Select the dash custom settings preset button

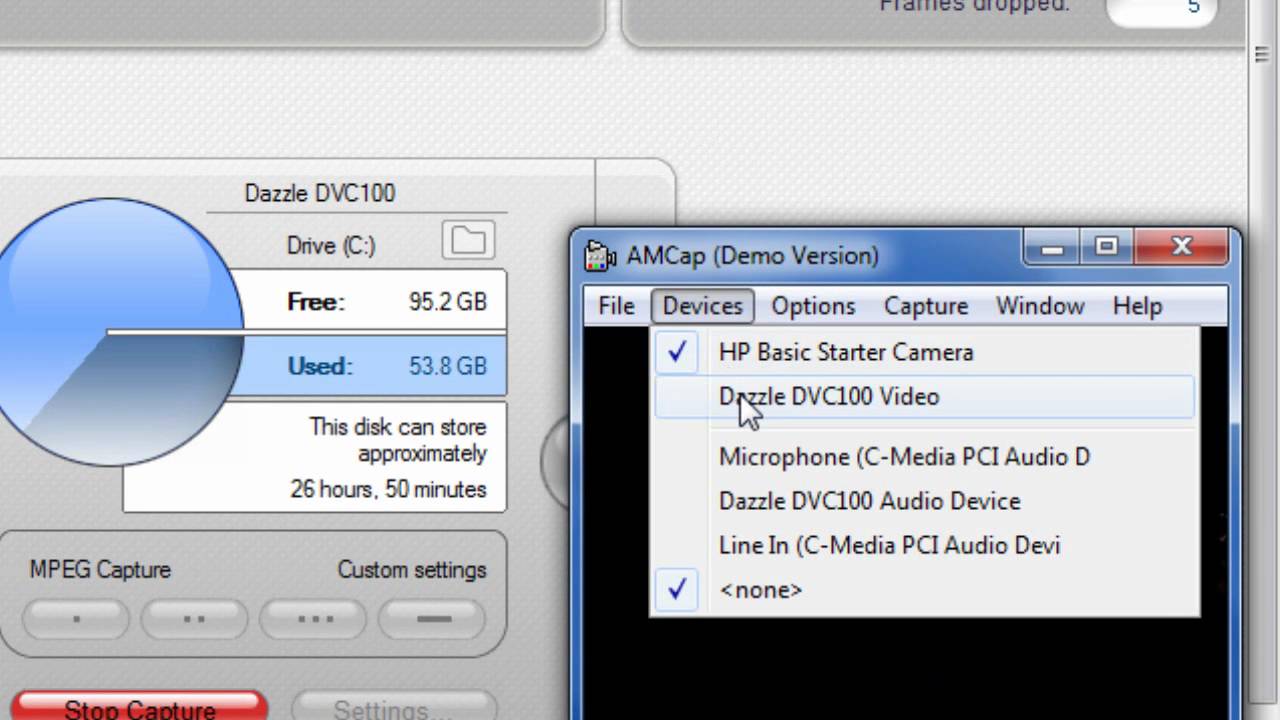click(x=434, y=619)
